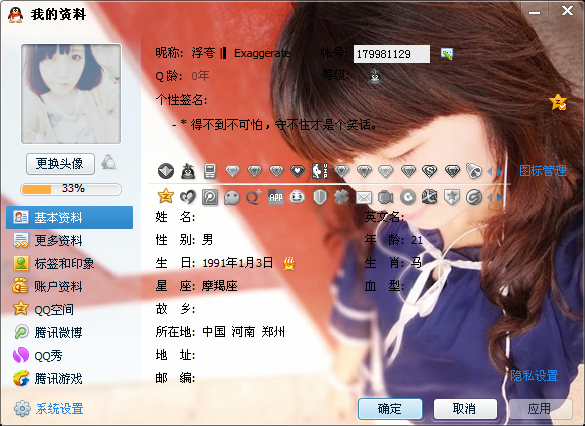585x426 pixels.
Task: Page the bottom icon row left
Action: click(x=490, y=197)
